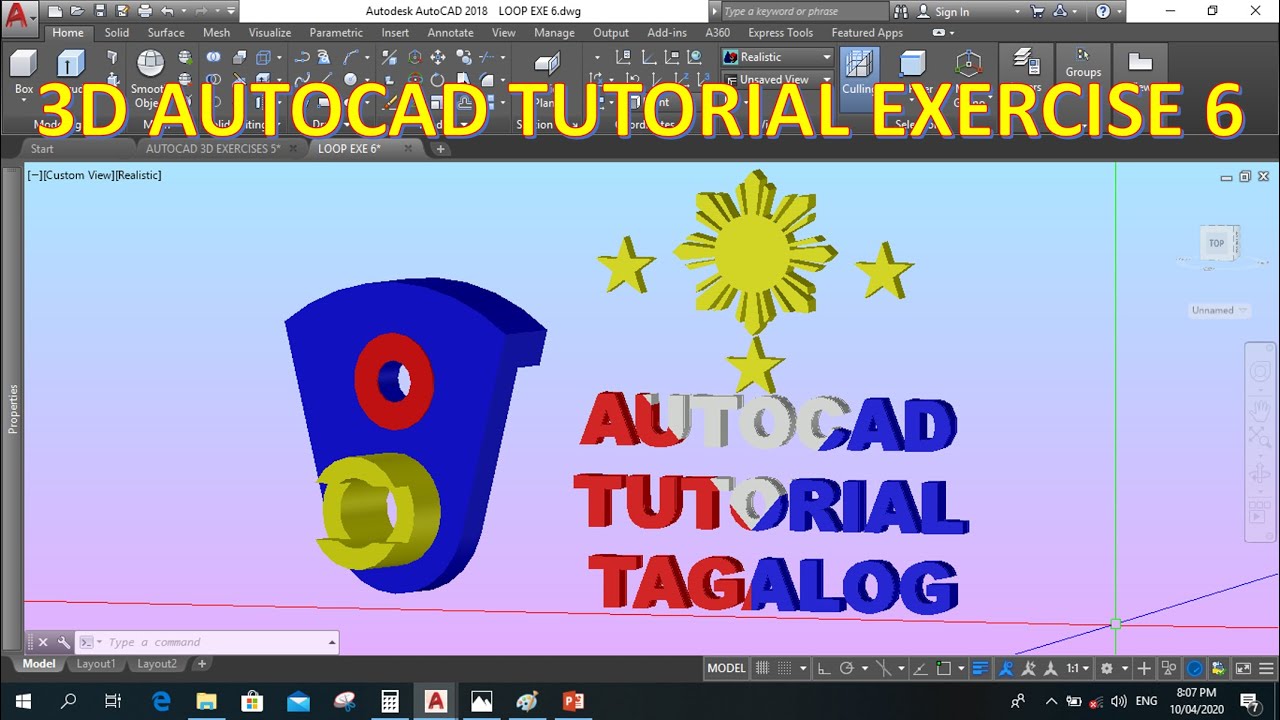Click the Clean Screen icon in status bar
The width and height of the screenshot is (1280, 720).
pyautogui.click(x=1243, y=668)
